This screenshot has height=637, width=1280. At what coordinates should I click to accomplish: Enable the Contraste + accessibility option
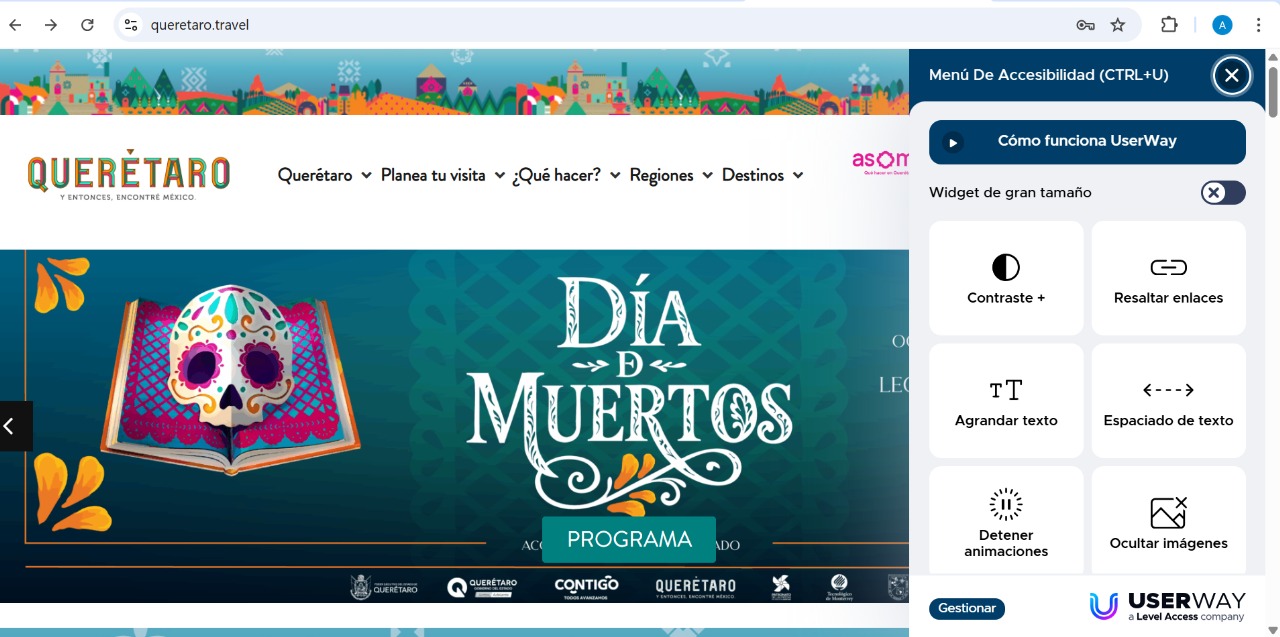pos(1005,277)
